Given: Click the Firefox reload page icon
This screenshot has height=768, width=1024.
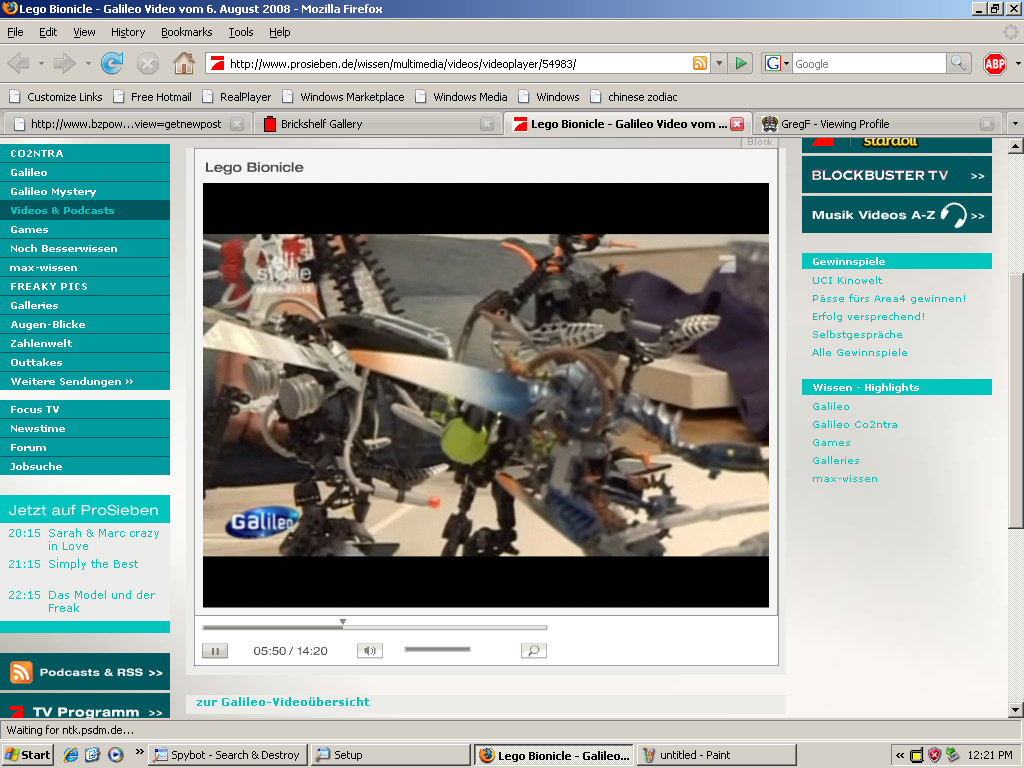Looking at the screenshot, I should point(112,63).
